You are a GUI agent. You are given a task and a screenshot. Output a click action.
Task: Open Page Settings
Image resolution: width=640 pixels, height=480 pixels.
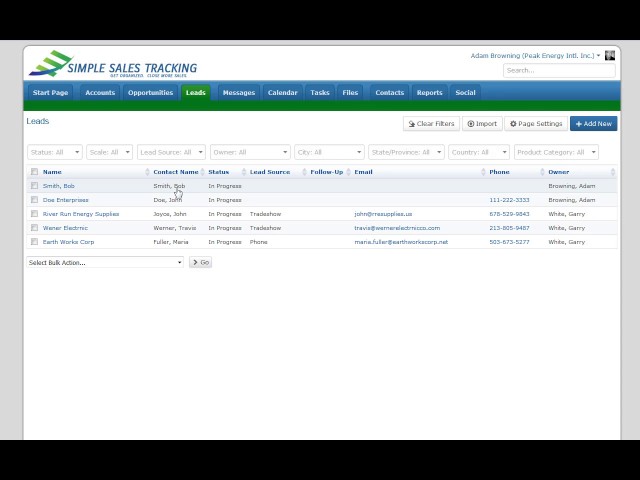tap(536, 124)
